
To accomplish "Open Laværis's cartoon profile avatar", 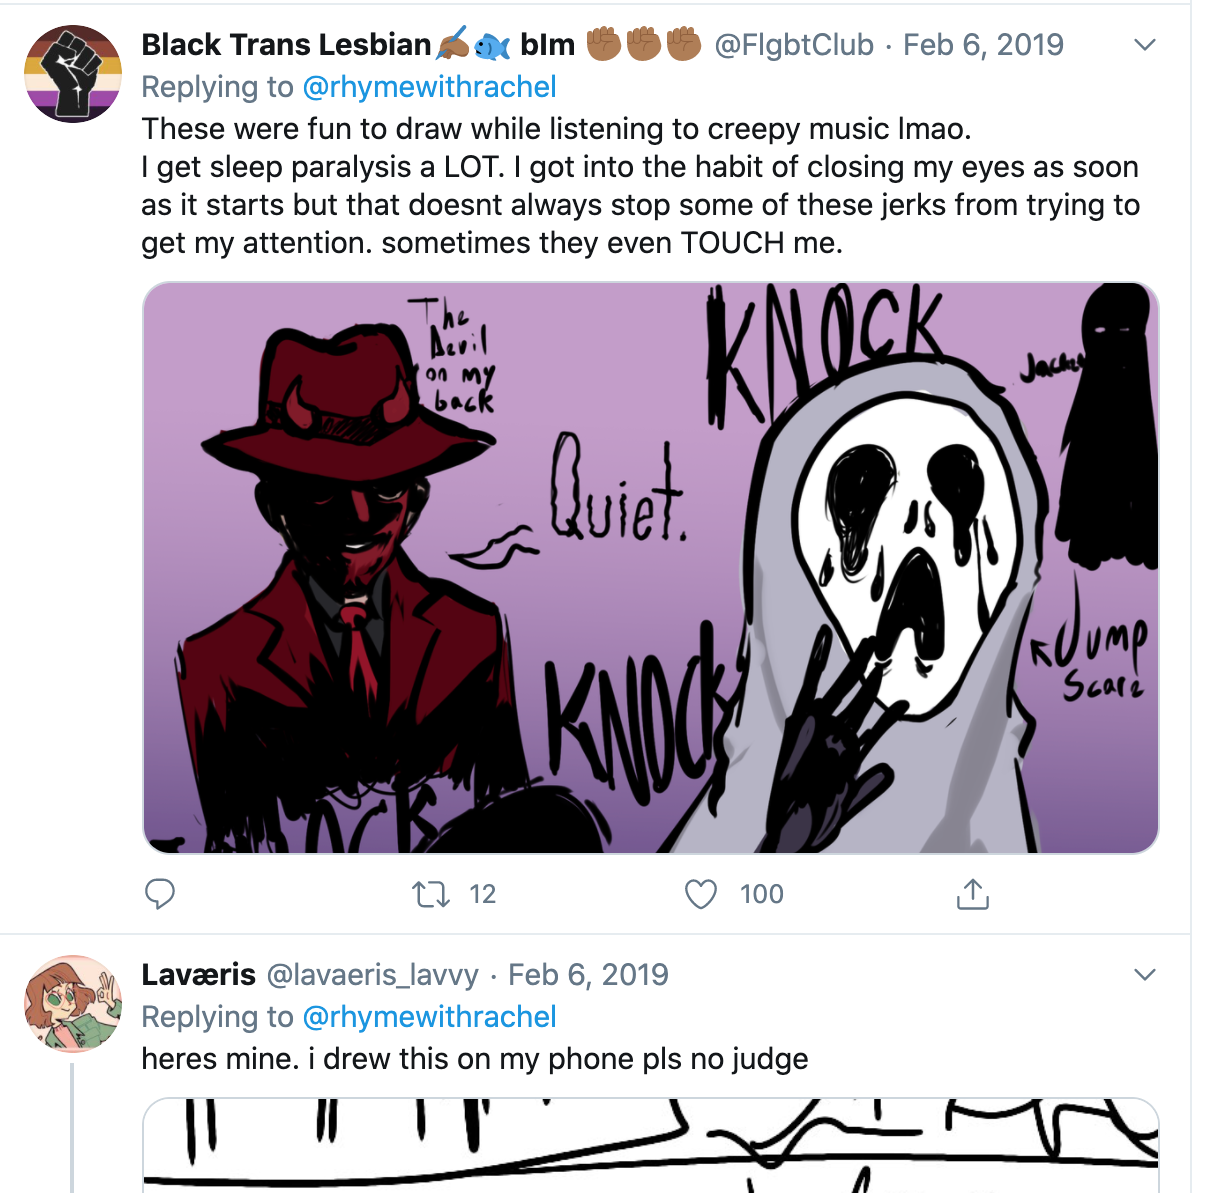I will coord(73,1004).
